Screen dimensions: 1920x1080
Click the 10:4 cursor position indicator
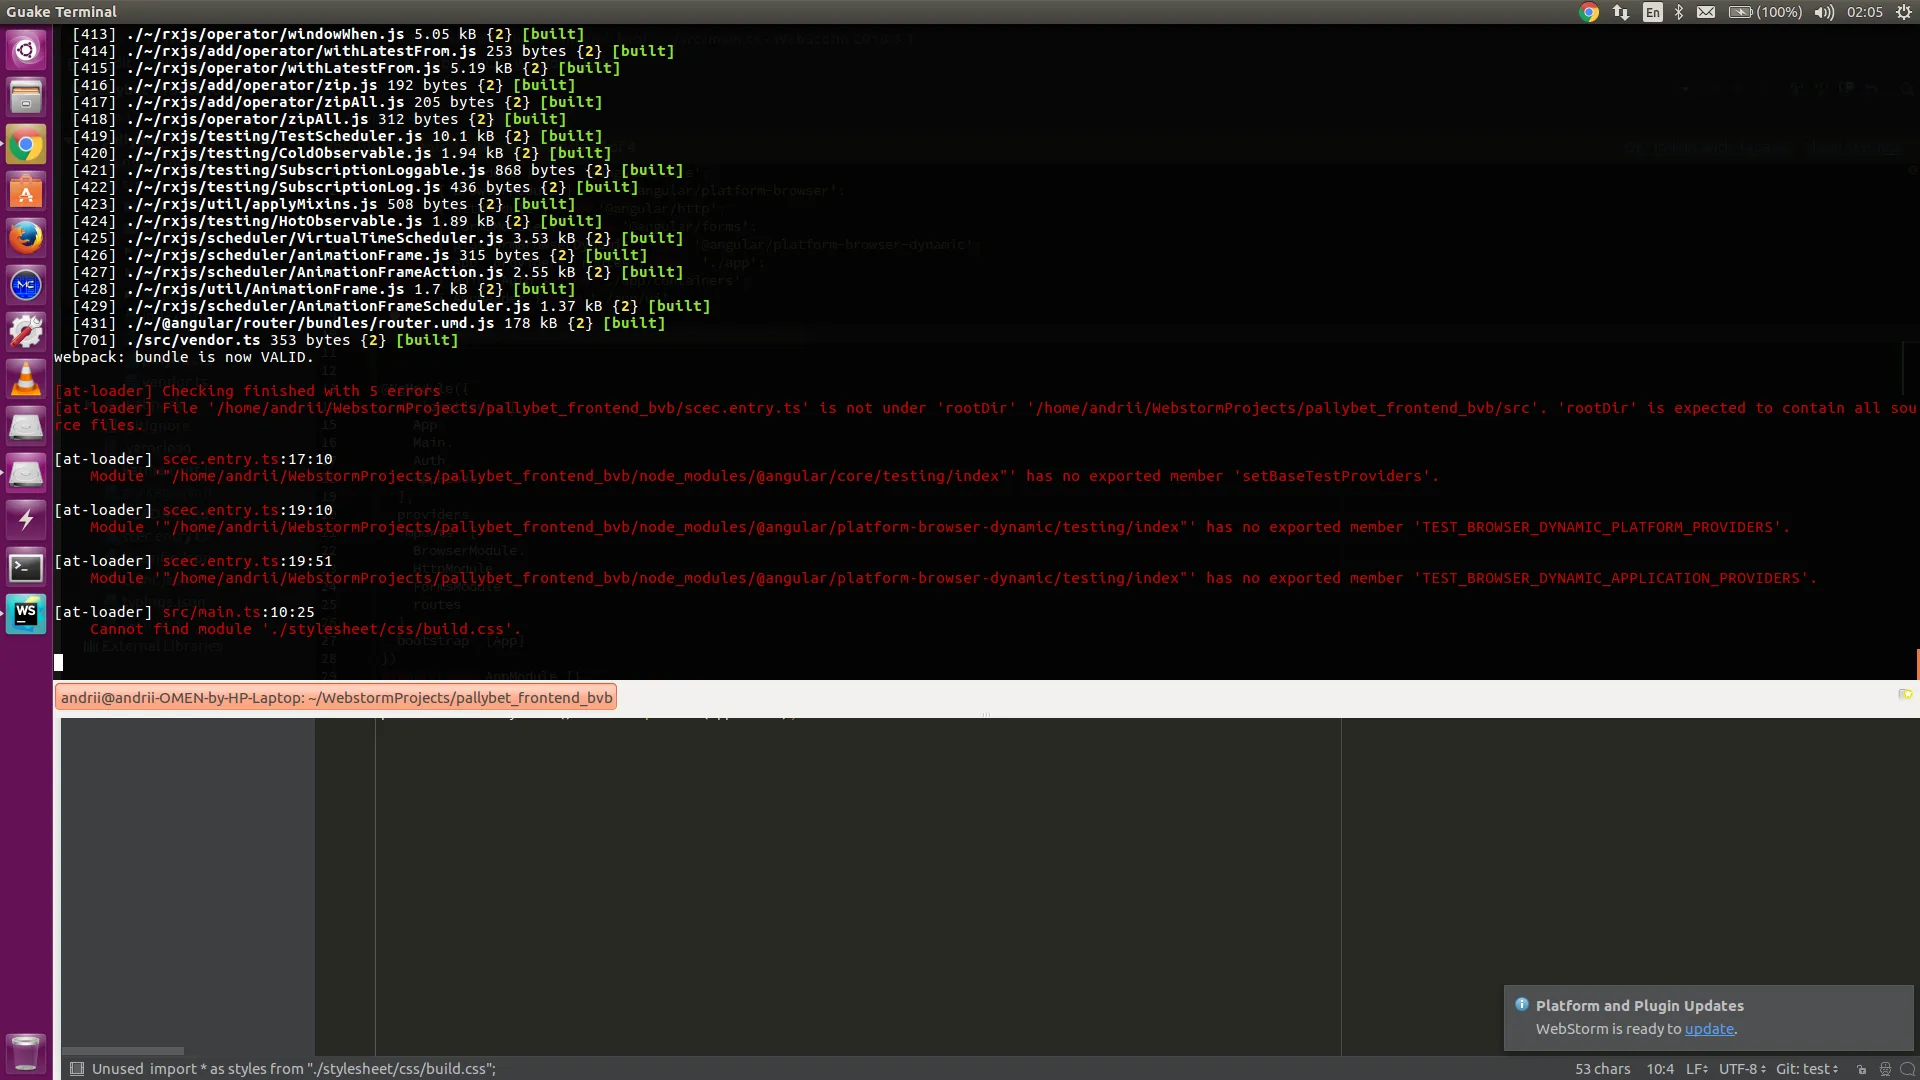pyautogui.click(x=1660, y=1069)
